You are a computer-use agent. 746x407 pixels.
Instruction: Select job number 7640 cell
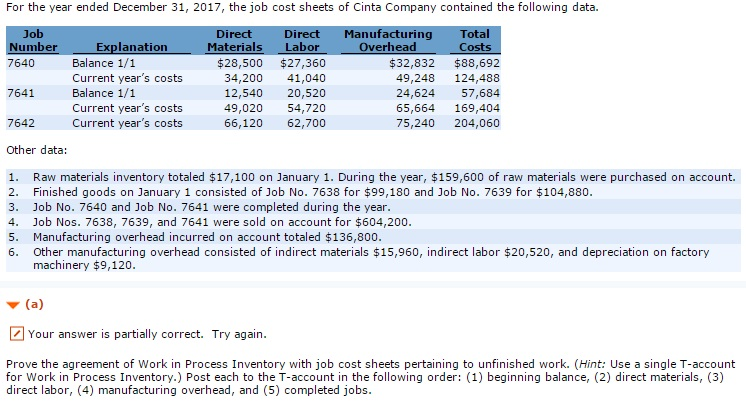(x=22, y=62)
